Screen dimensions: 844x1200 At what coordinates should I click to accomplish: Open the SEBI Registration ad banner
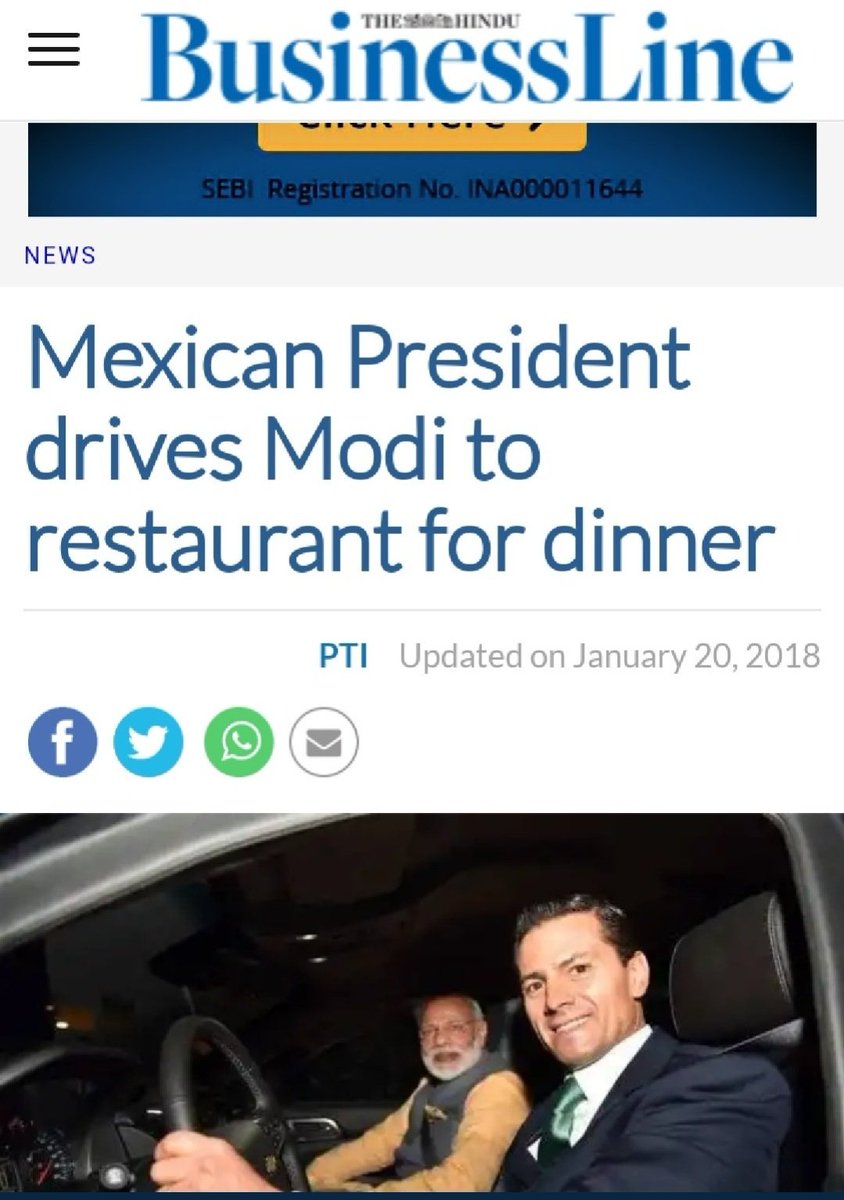(422, 169)
